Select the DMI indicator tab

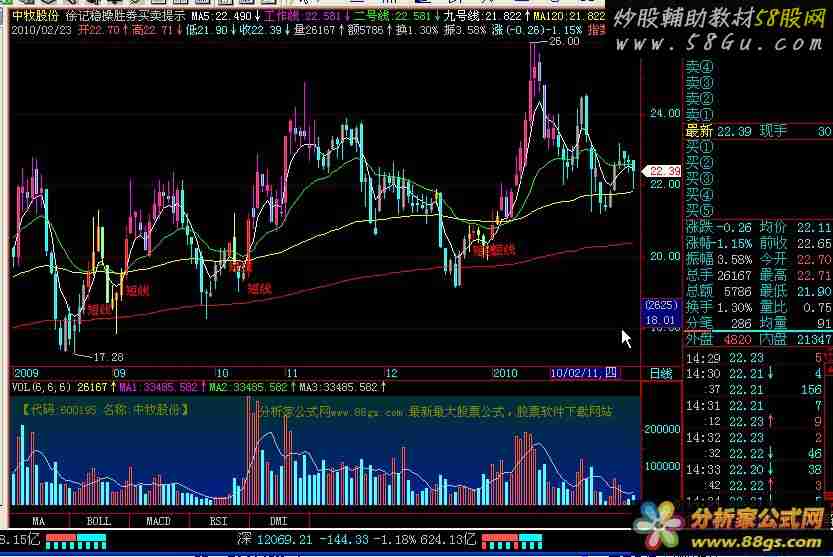(x=278, y=521)
